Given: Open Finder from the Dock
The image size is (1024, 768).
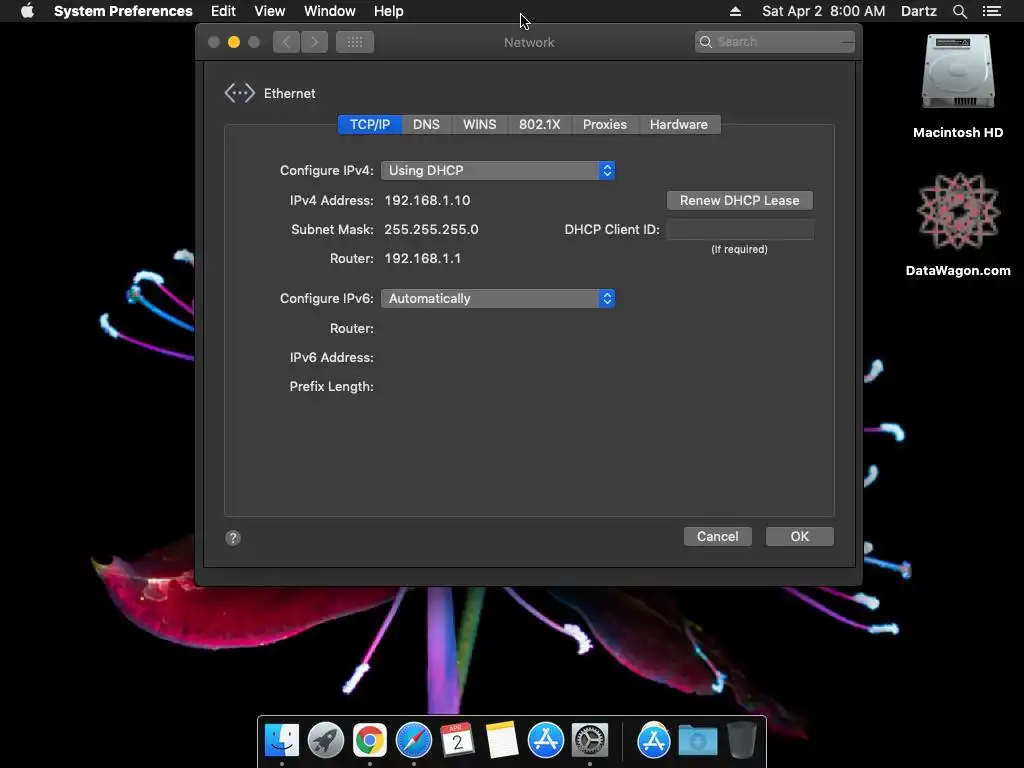Looking at the screenshot, I should pyautogui.click(x=282, y=740).
